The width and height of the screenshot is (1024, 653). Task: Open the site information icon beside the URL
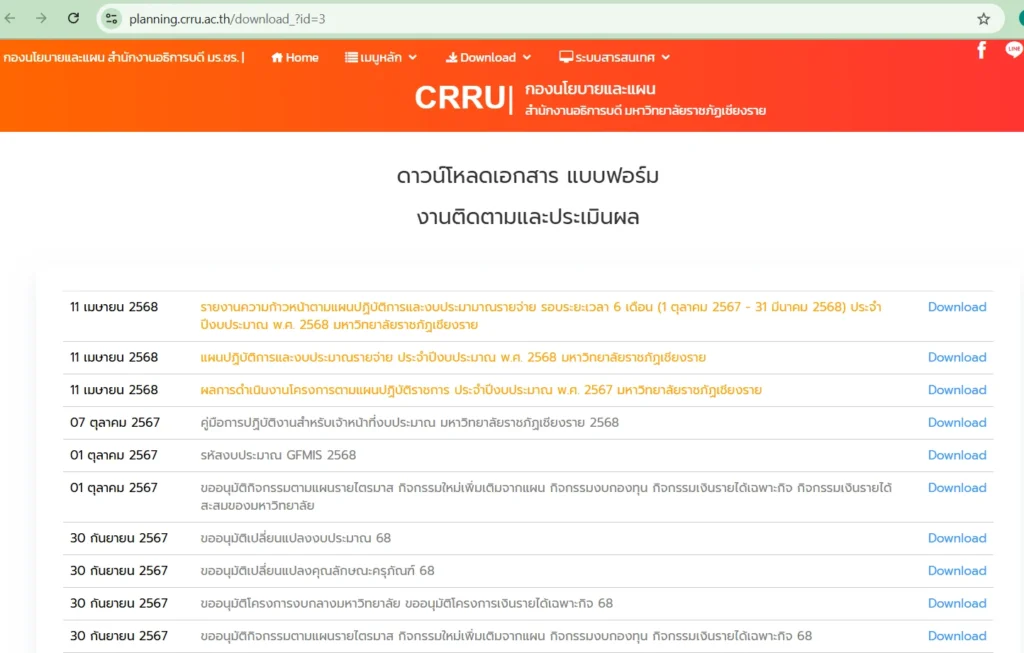pos(112,19)
